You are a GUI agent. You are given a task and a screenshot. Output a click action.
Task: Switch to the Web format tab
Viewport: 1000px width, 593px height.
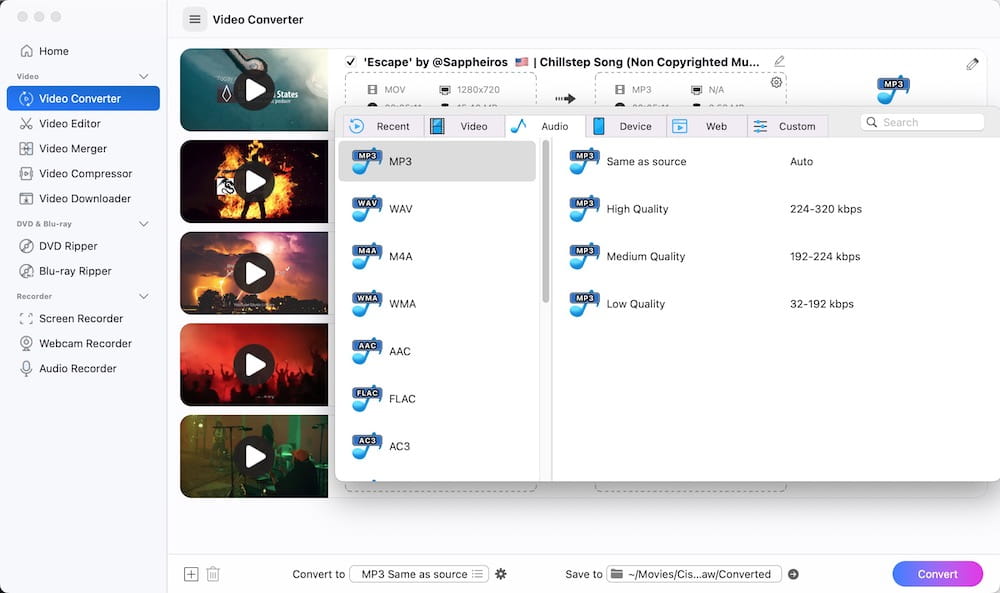click(x=707, y=126)
